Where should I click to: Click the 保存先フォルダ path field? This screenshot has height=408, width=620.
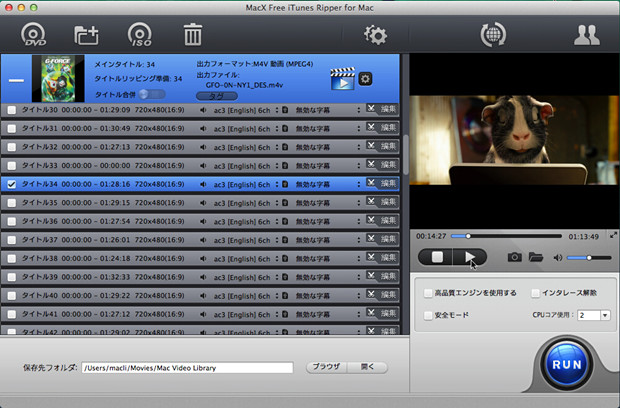[x=187, y=368]
